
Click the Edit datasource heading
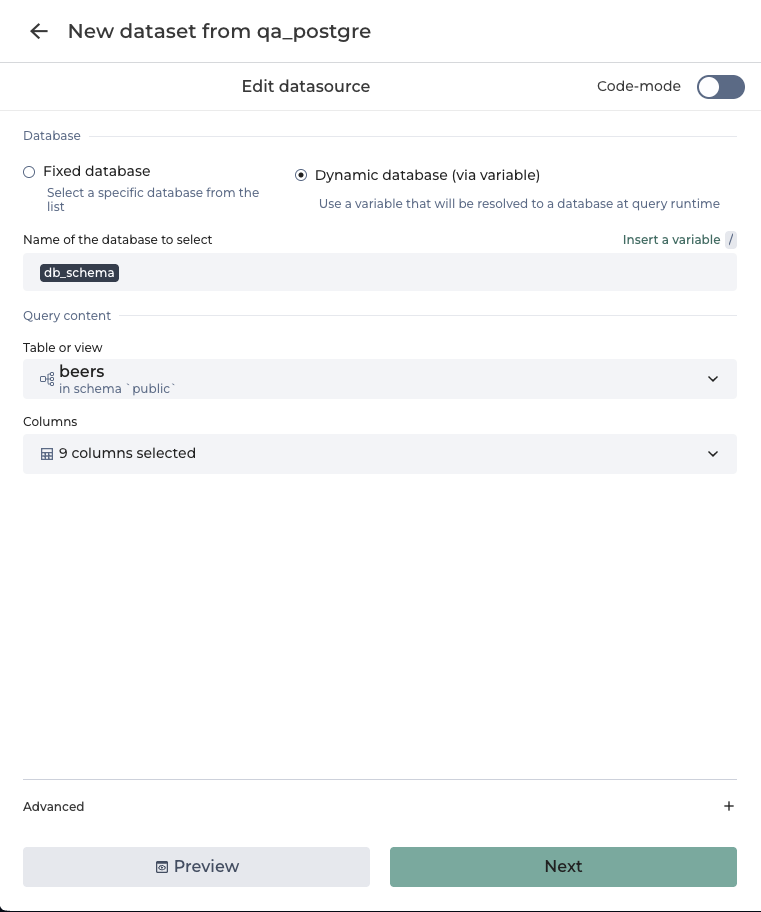coord(306,87)
